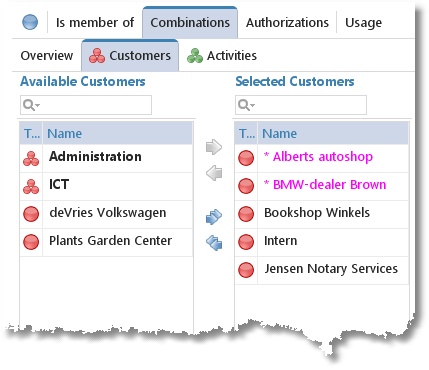
Task: Go to the Overview sub-tab
Action: click(47, 56)
